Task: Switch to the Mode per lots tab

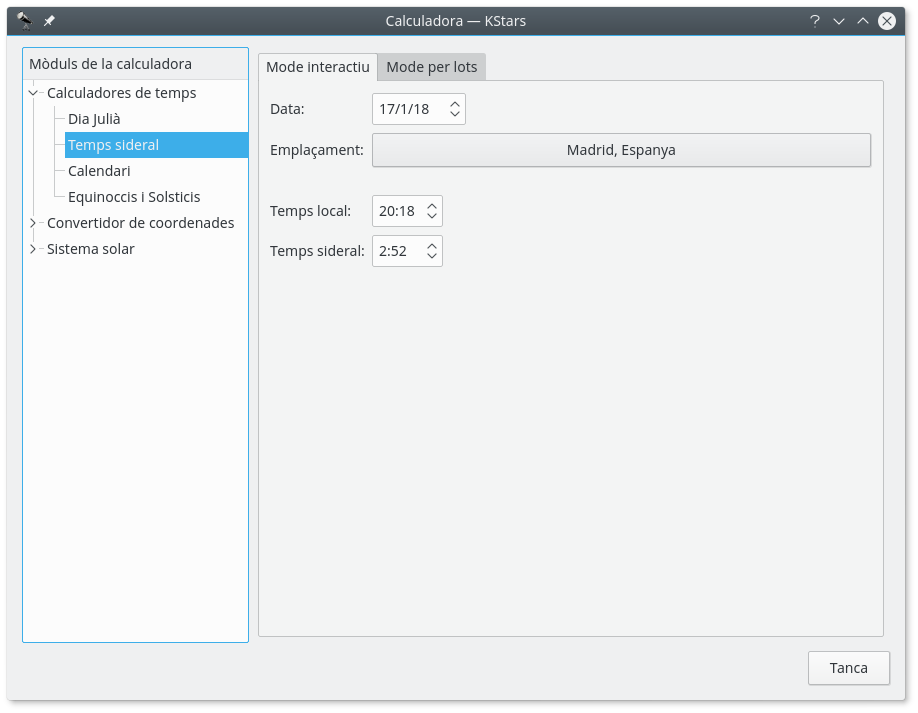Action: pos(432,67)
